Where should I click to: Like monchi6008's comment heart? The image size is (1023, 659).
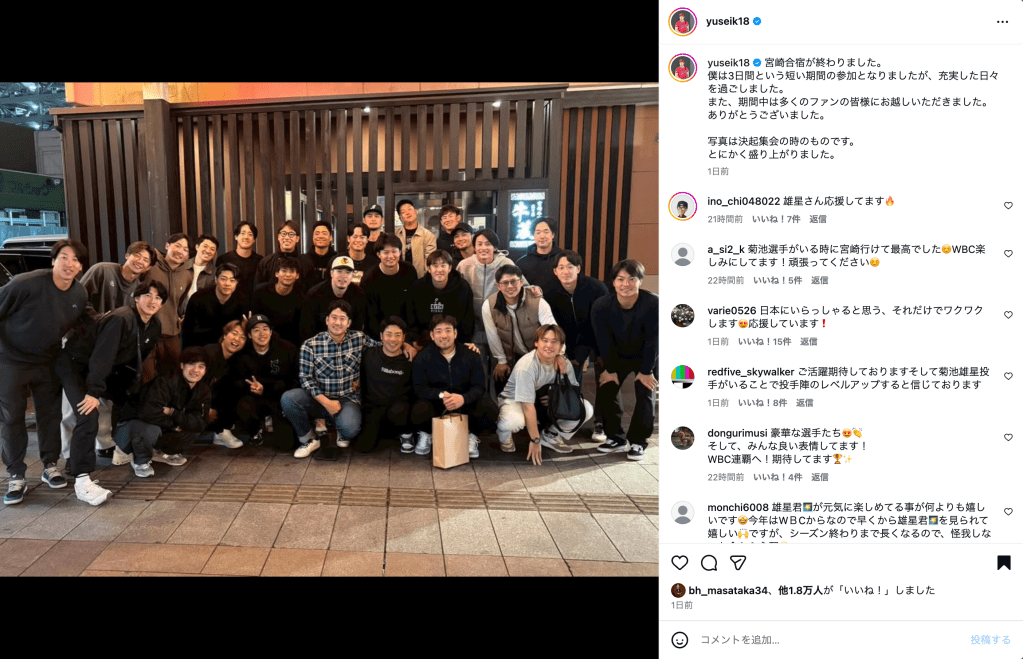coord(1008,512)
